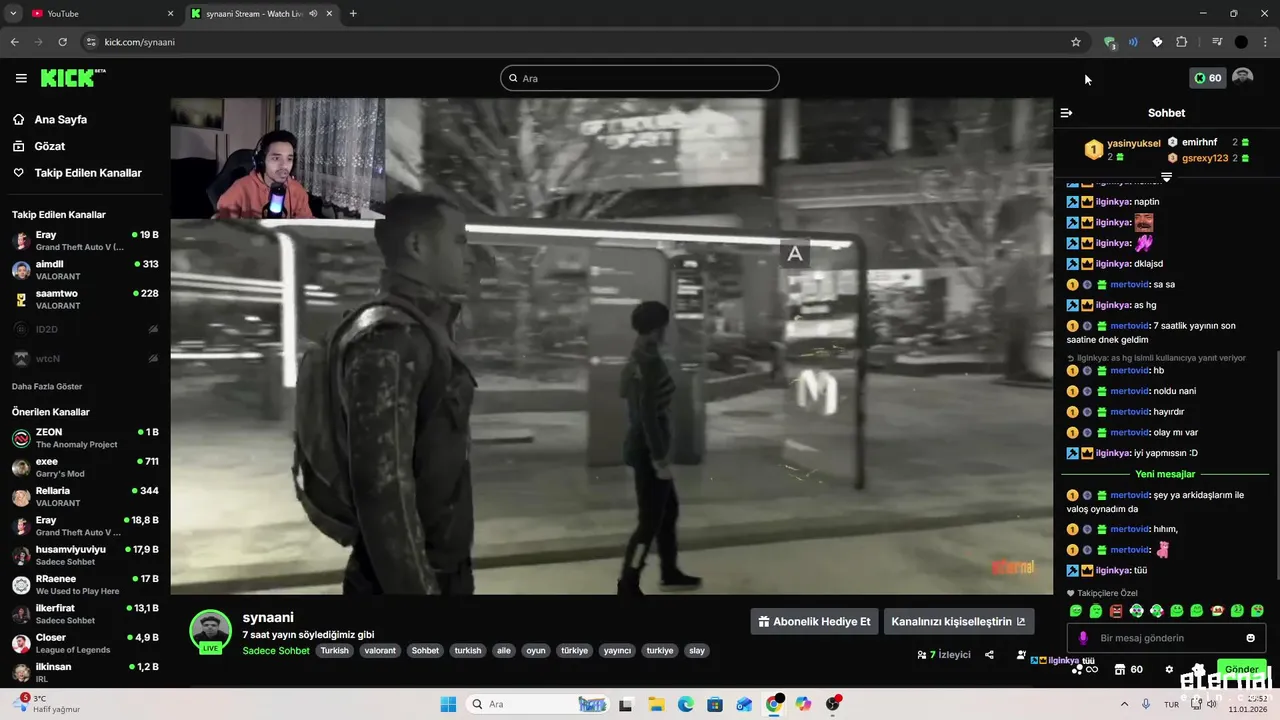Select the yayıncı tag

point(617,651)
